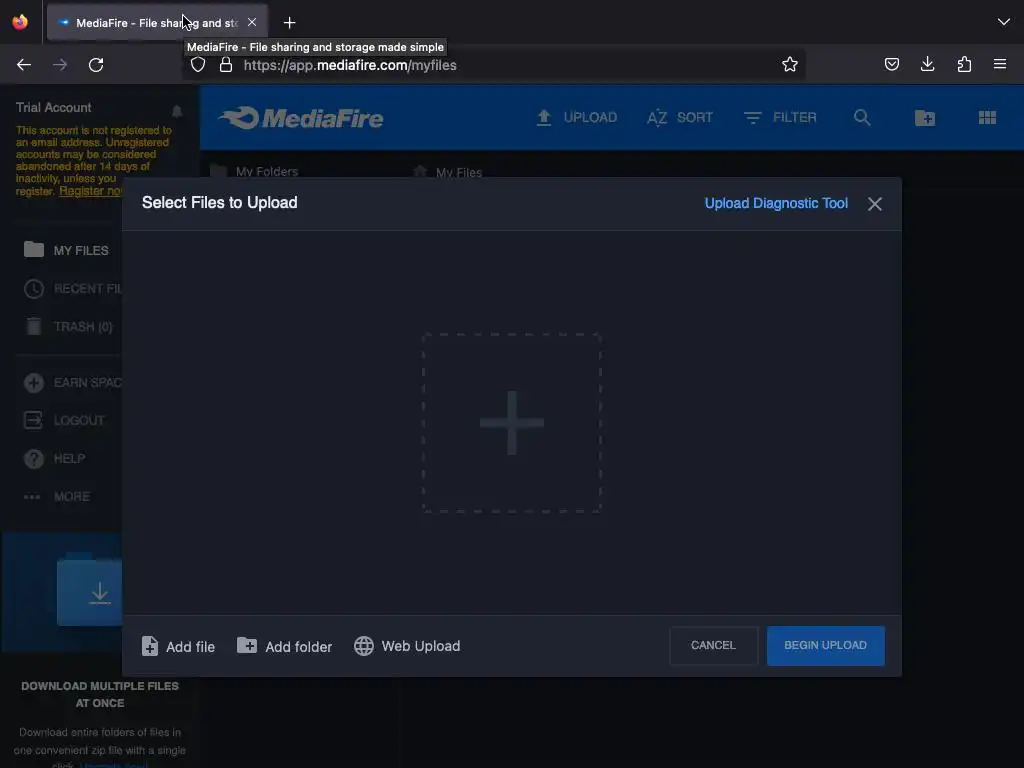View site security lock information
1024x768 pixels.
[226, 65]
